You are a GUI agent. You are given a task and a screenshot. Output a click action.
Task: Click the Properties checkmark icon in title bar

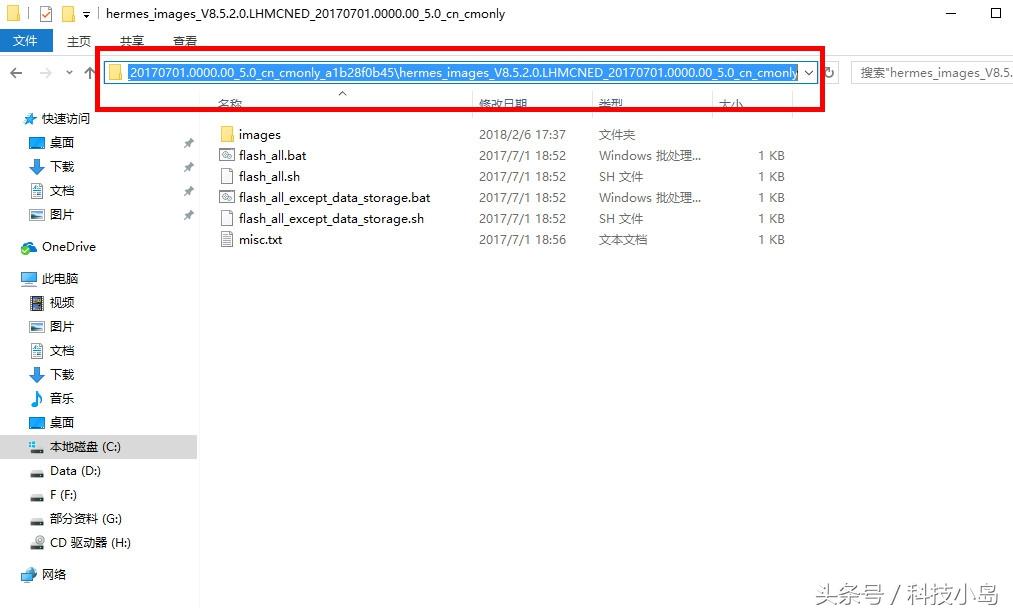coord(46,14)
